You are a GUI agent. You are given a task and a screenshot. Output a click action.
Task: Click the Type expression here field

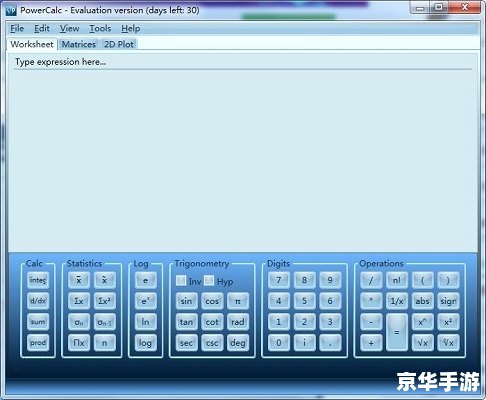tap(243, 62)
